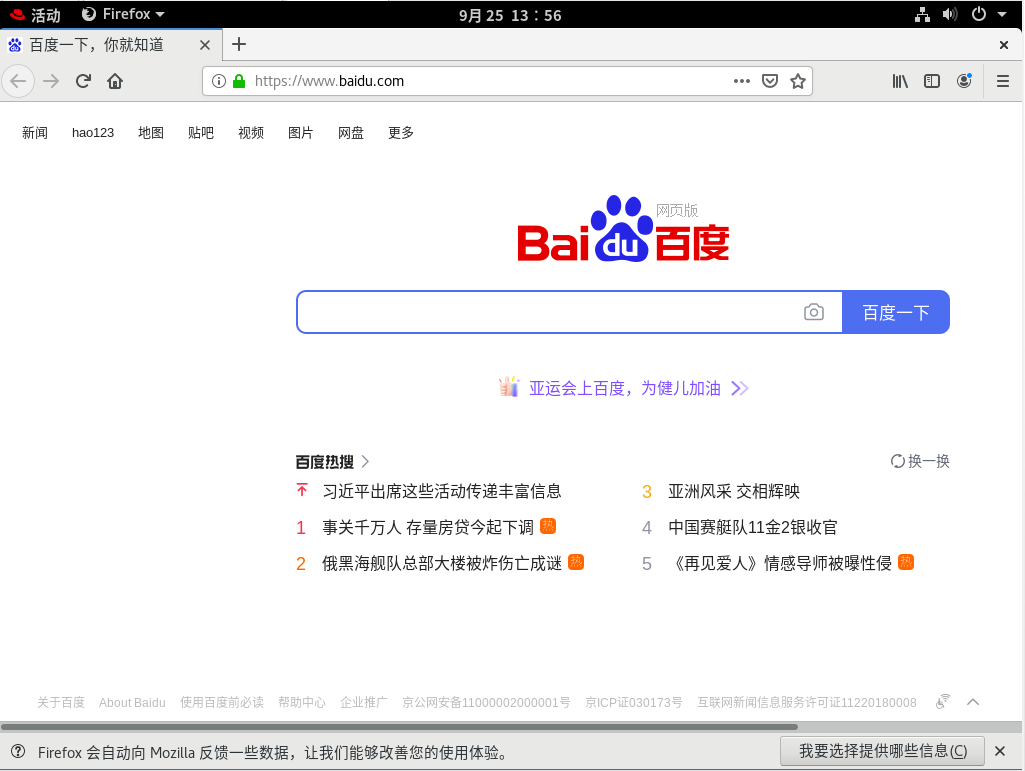Show site information icon in address bar

click(219, 81)
